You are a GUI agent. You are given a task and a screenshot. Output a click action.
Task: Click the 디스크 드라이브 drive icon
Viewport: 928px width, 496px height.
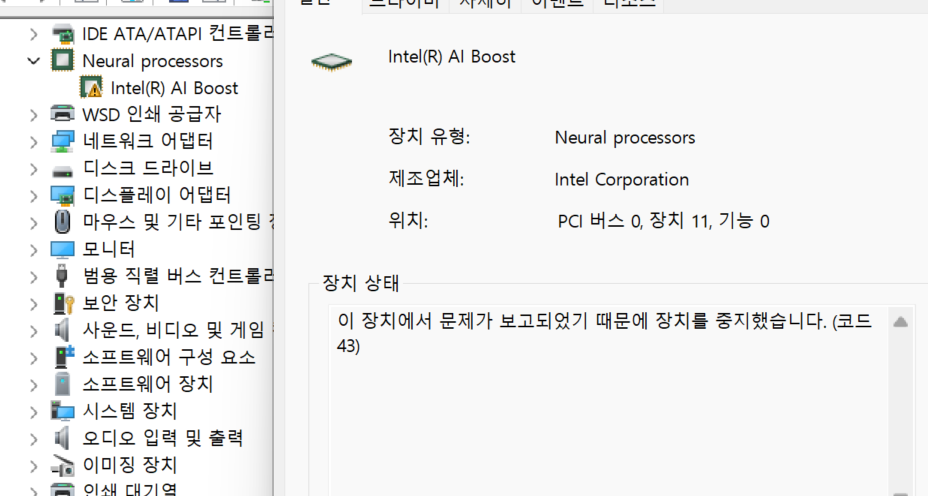click(x=63, y=172)
